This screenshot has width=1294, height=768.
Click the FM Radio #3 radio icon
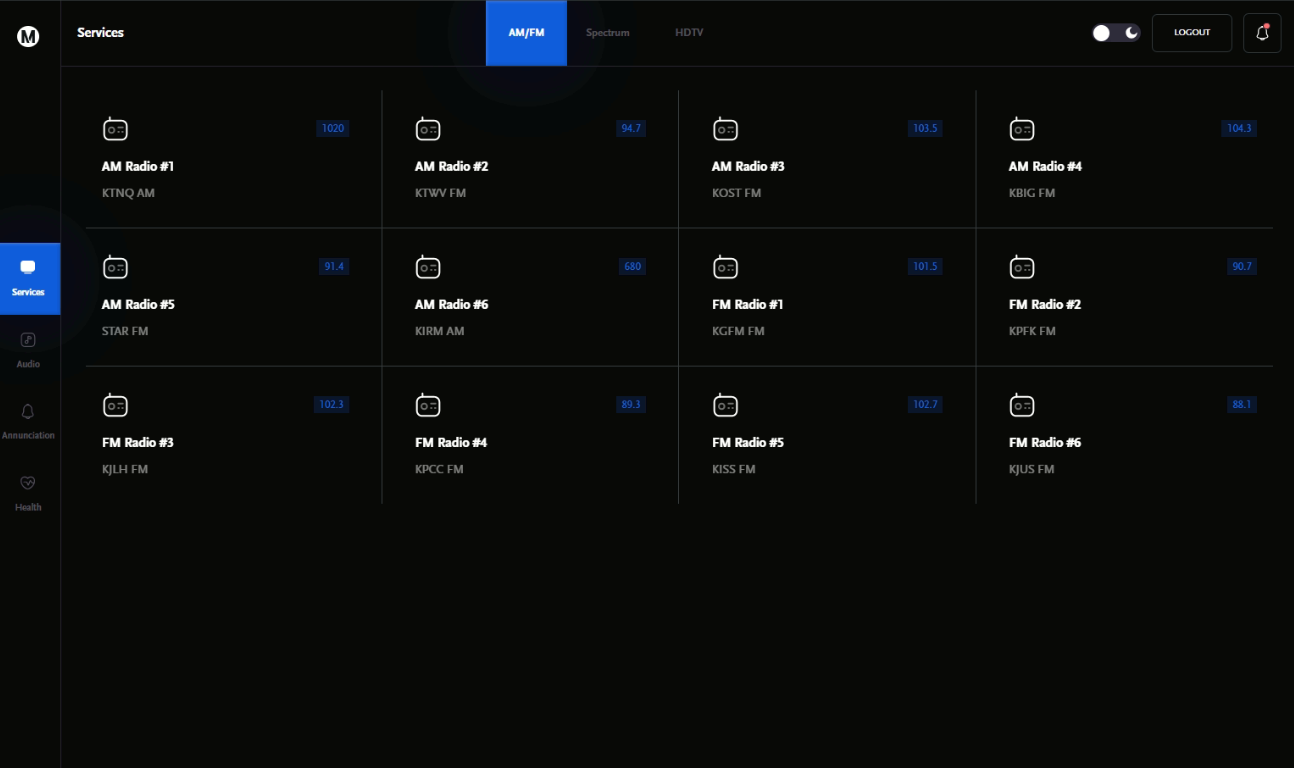[x=115, y=405]
